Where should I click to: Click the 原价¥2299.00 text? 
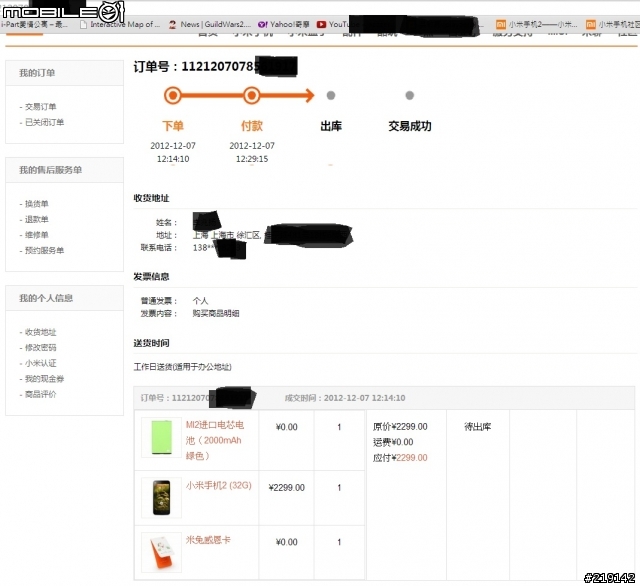[400, 427]
